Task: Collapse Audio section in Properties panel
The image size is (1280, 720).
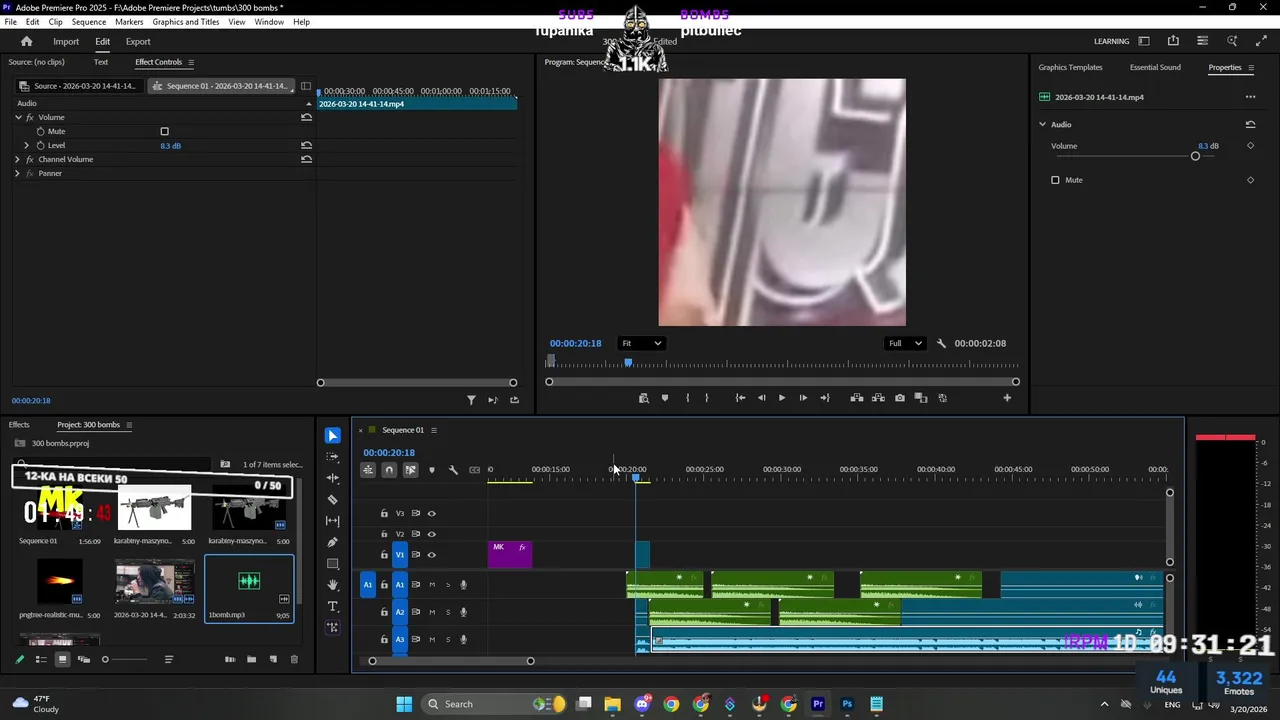Action: (x=1042, y=124)
